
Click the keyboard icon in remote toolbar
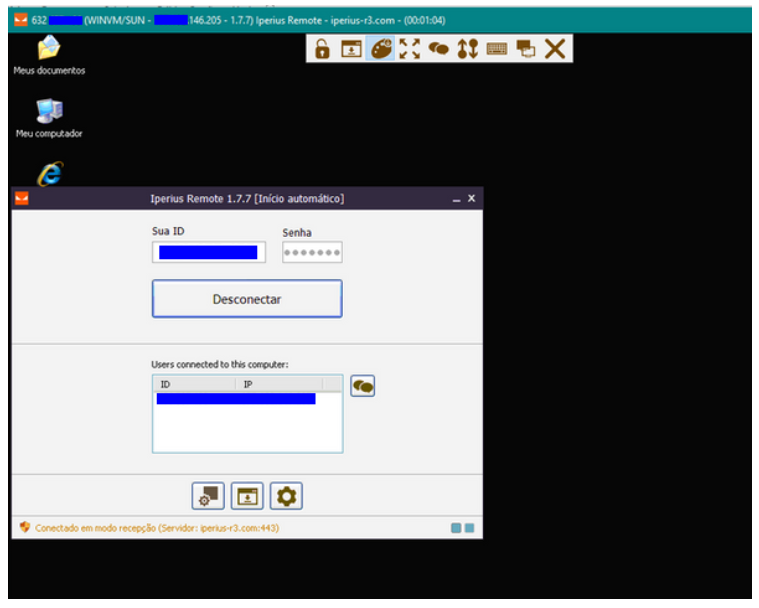pos(497,49)
